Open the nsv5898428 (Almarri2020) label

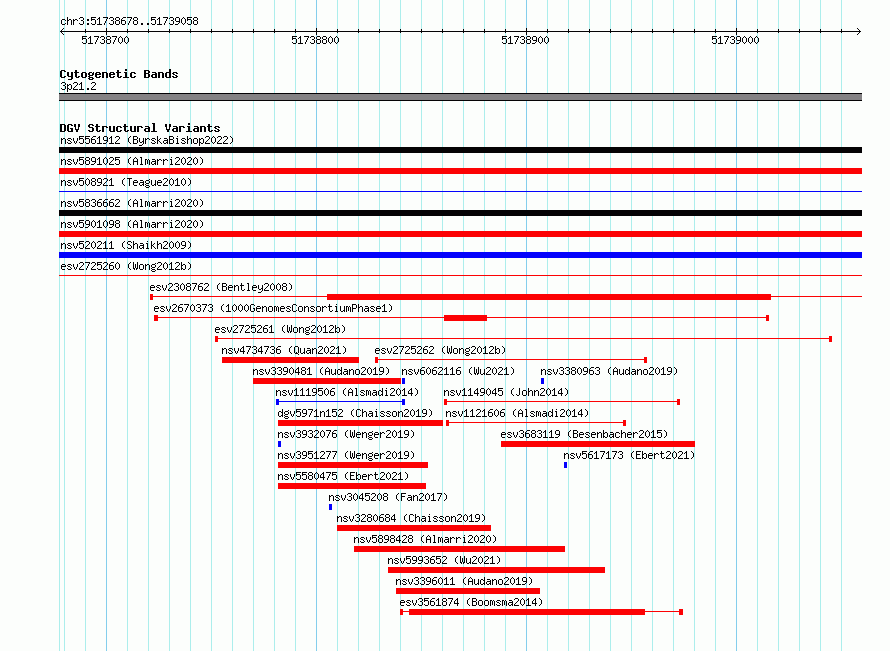425,539
